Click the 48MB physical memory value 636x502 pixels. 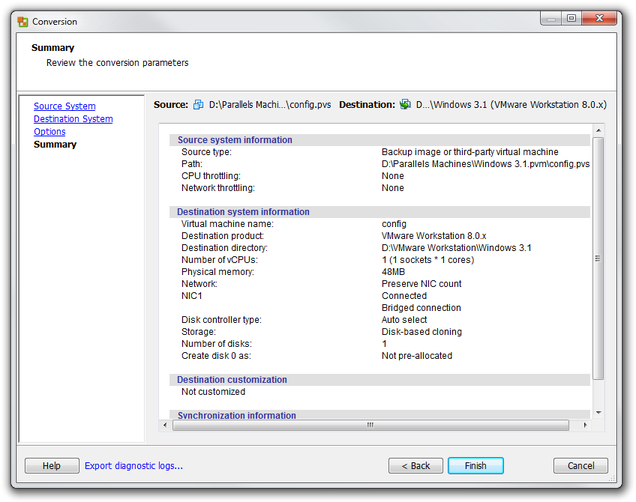tap(393, 272)
